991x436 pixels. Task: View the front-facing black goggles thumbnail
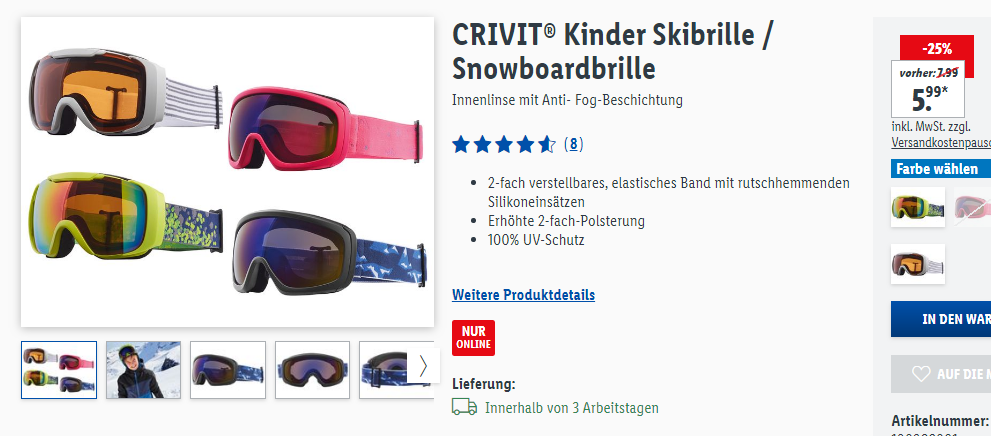pyautogui.click(x=313, y=370)
